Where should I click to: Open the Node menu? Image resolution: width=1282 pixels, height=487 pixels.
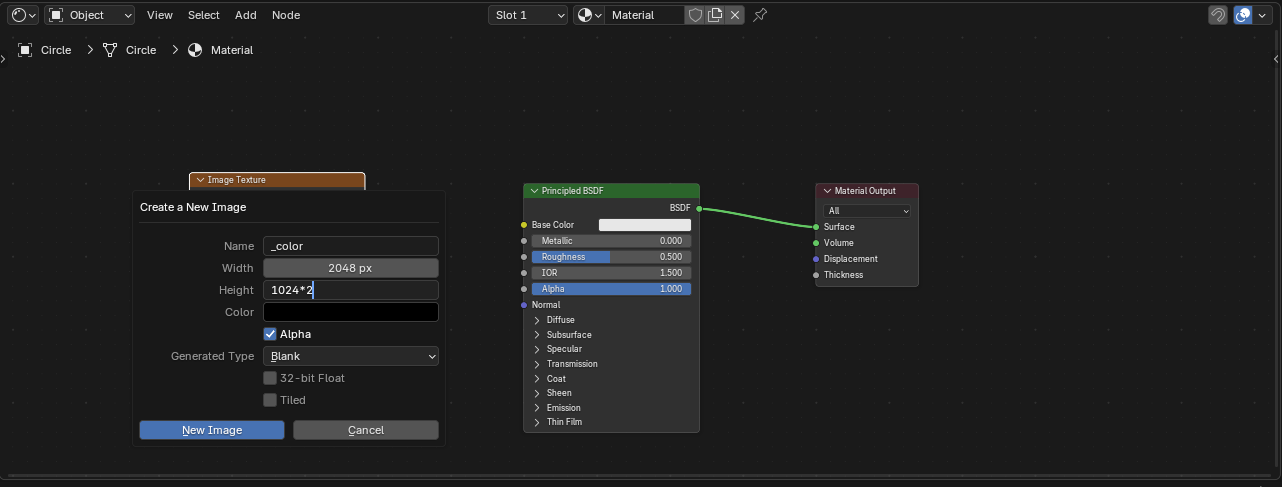click(x=285, y=15)
